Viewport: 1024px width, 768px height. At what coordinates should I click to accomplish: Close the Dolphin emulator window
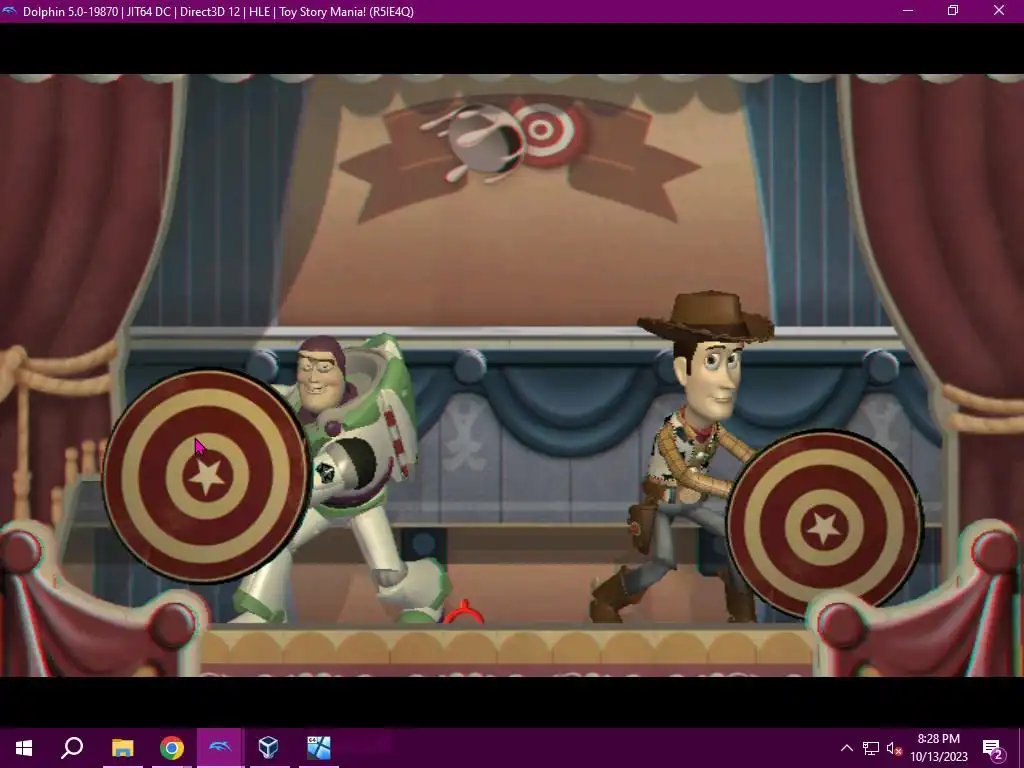tap(999, 11)
